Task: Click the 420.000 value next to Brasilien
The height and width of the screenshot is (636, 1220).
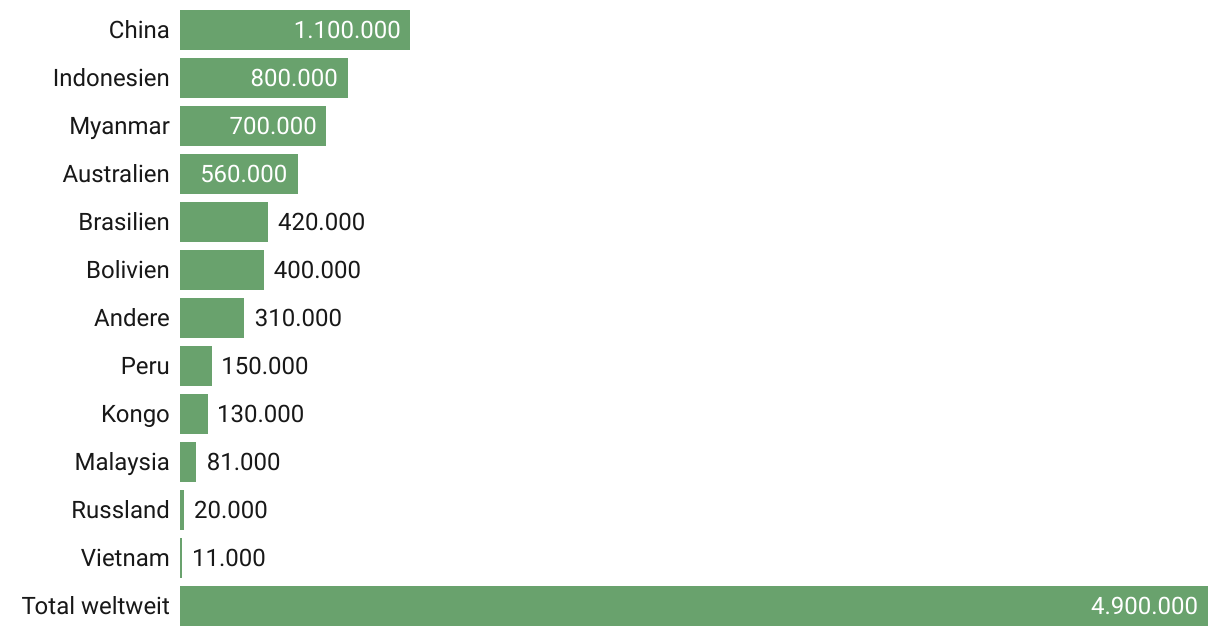Action: pos(321,222)
